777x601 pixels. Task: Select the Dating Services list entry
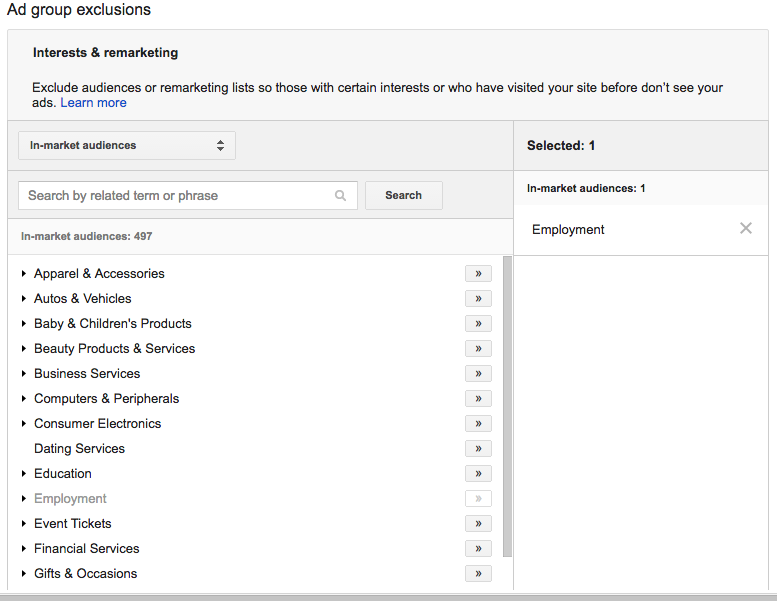click(x=79, y=448)
